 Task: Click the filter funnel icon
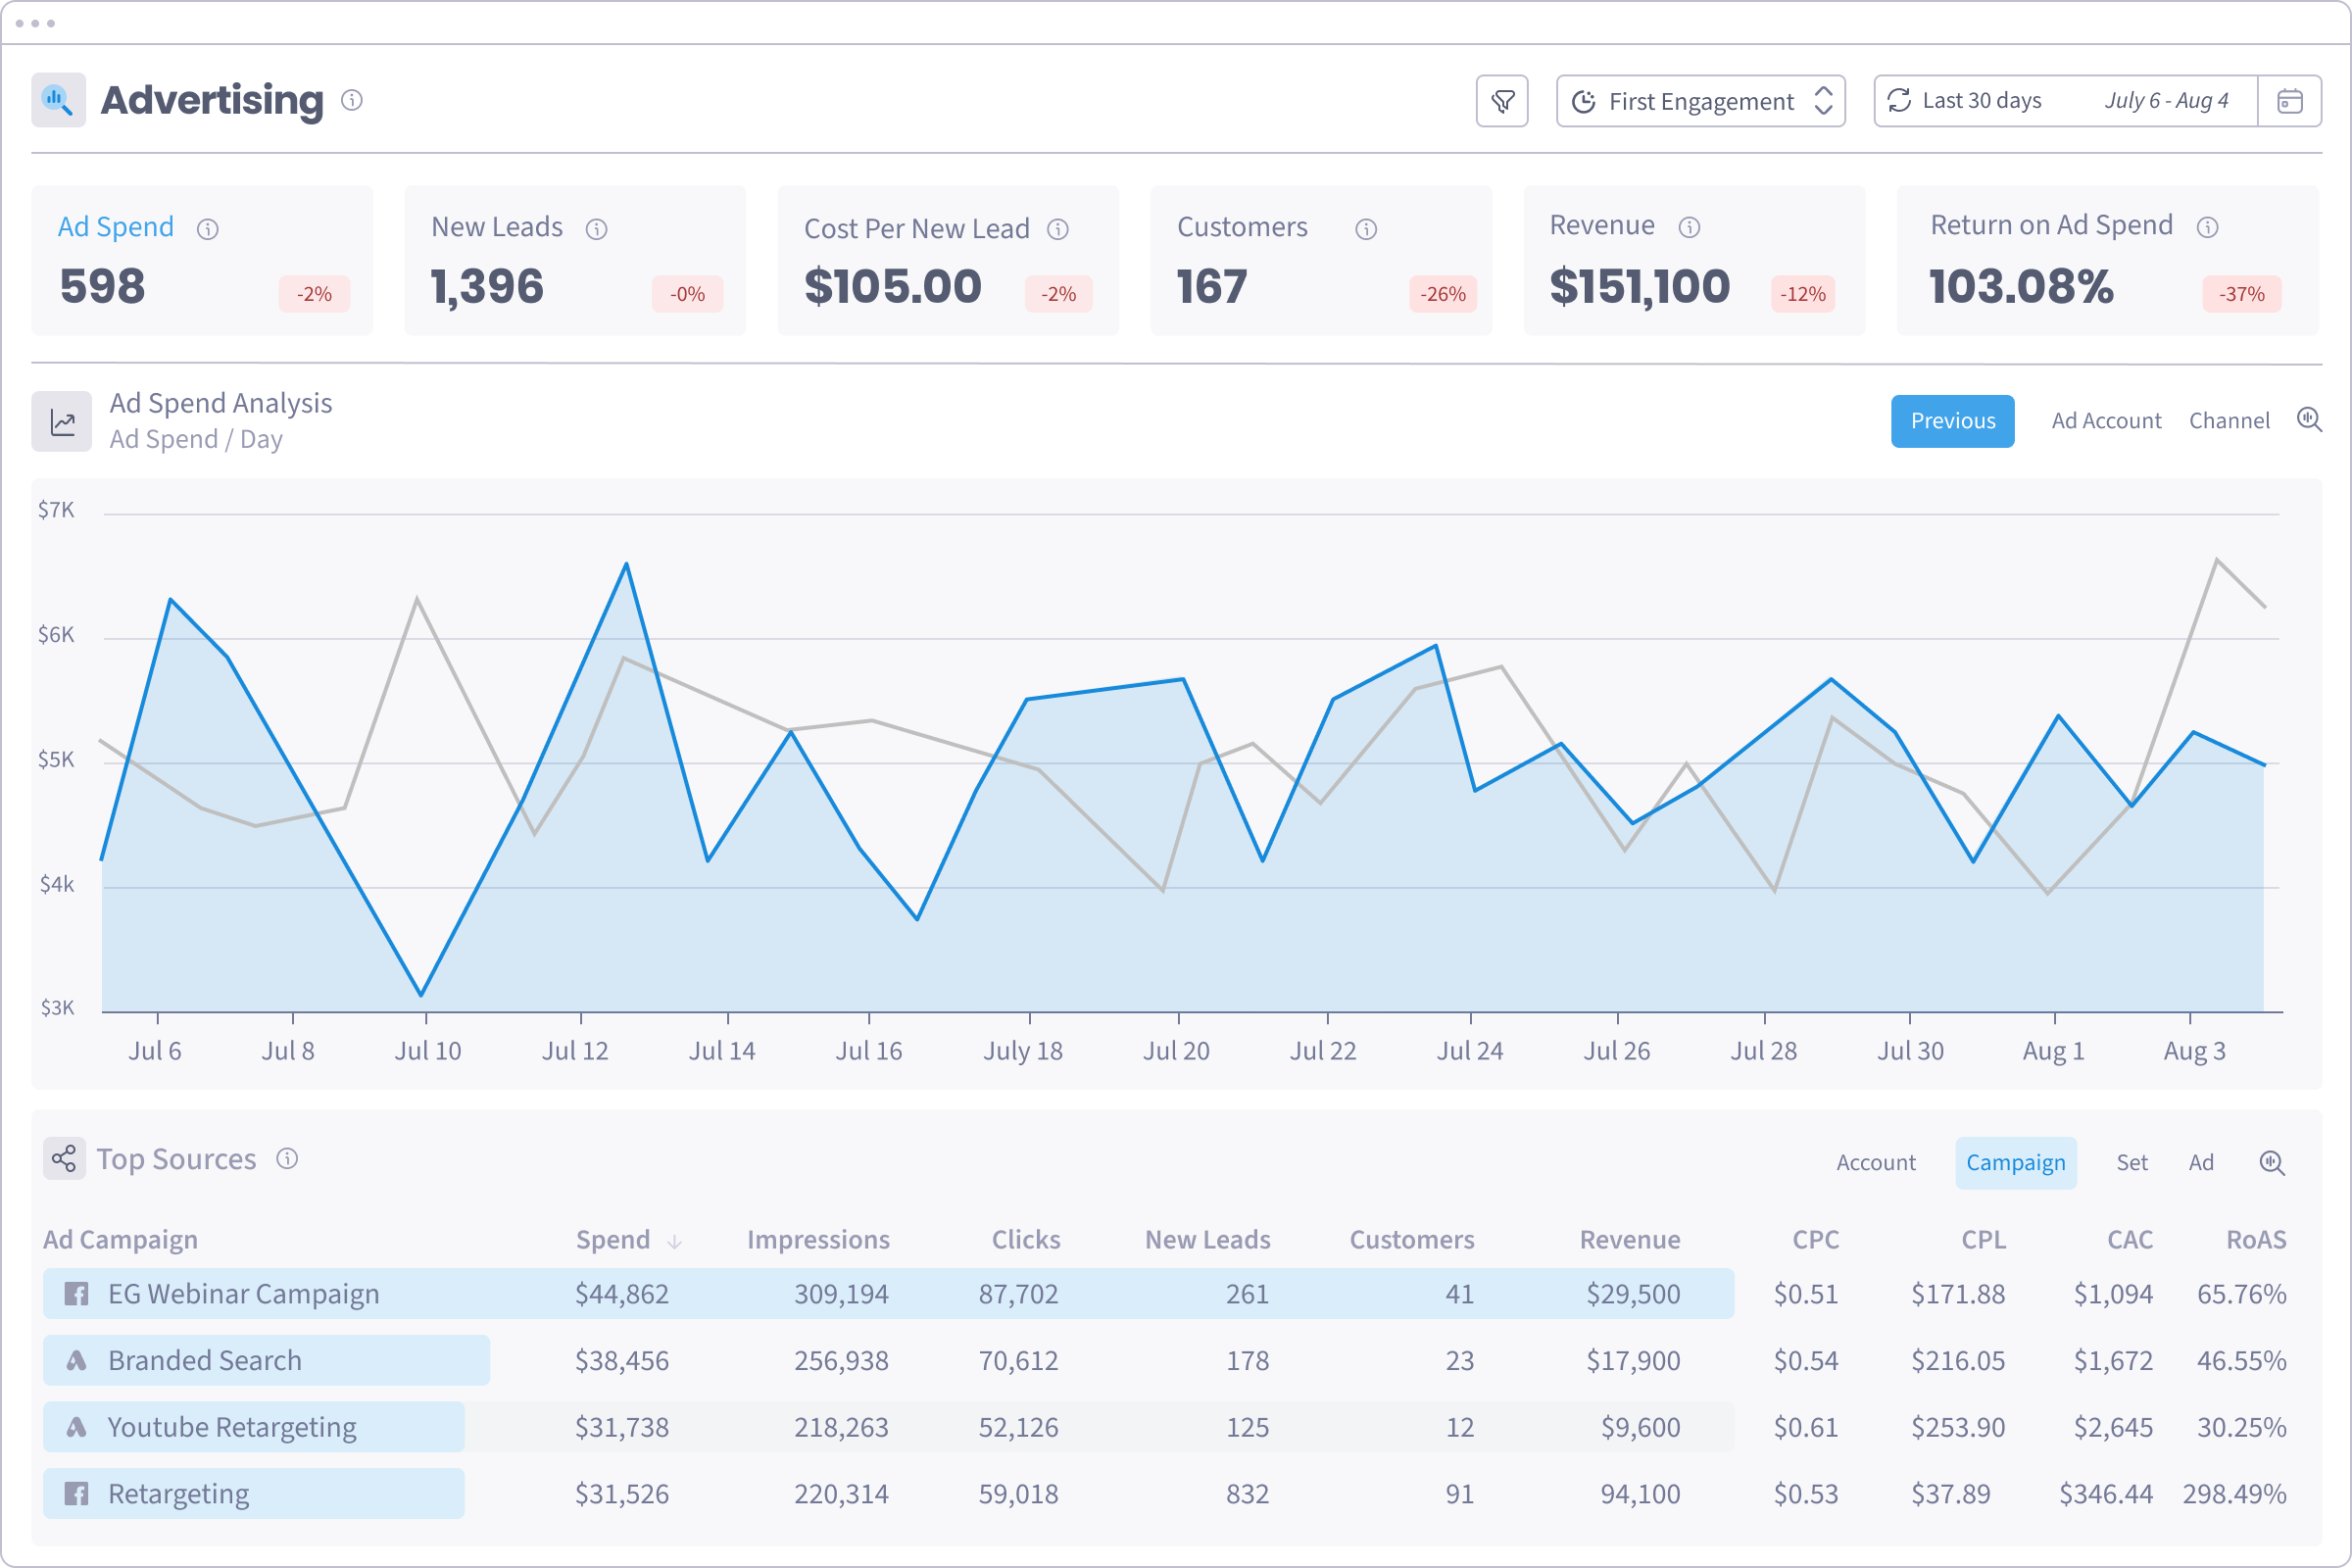1502,101
